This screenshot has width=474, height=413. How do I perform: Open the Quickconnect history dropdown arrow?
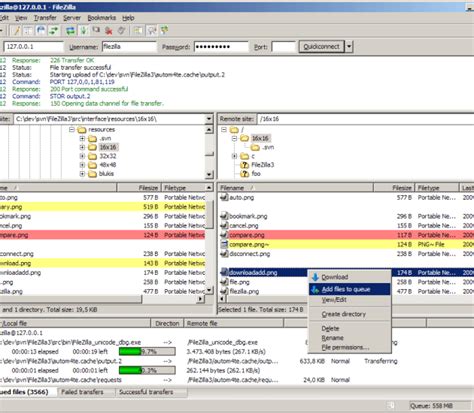[349, 47]
